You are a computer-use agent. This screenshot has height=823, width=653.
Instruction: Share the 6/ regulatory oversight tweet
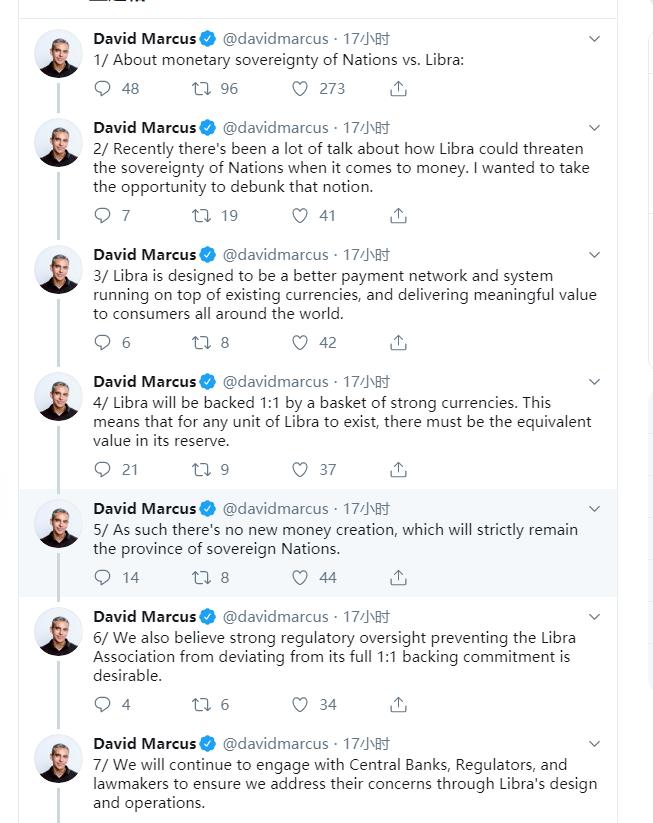(x=398, y=704)
